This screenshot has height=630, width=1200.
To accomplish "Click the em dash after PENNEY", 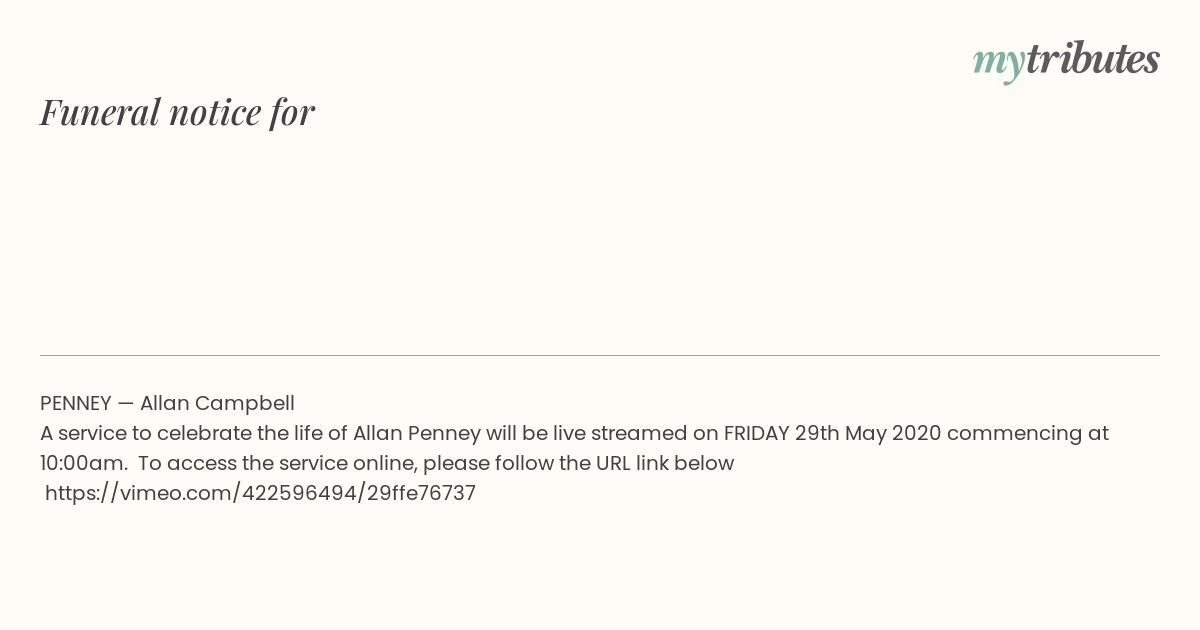I will coord(125,404).
